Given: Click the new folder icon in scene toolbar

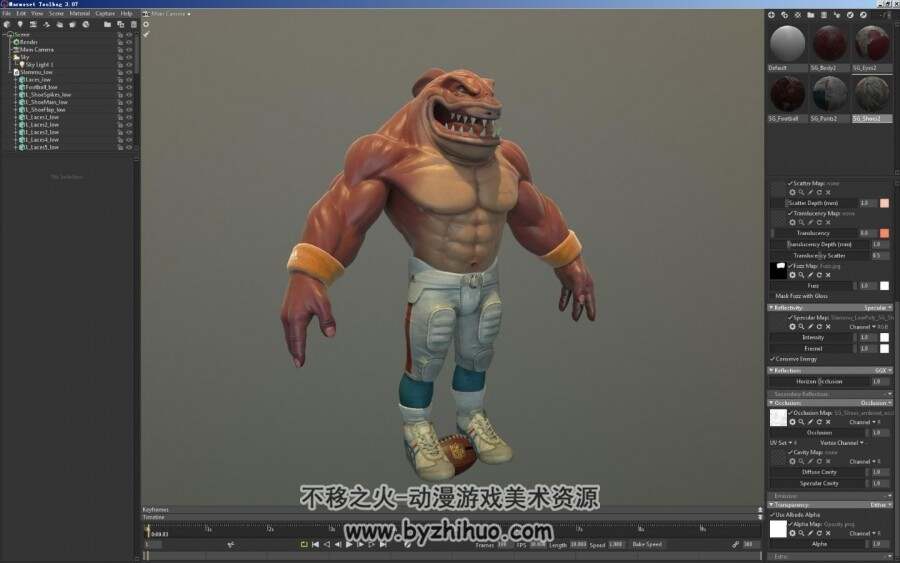Looking at the screenshot, I should (107, 25).
